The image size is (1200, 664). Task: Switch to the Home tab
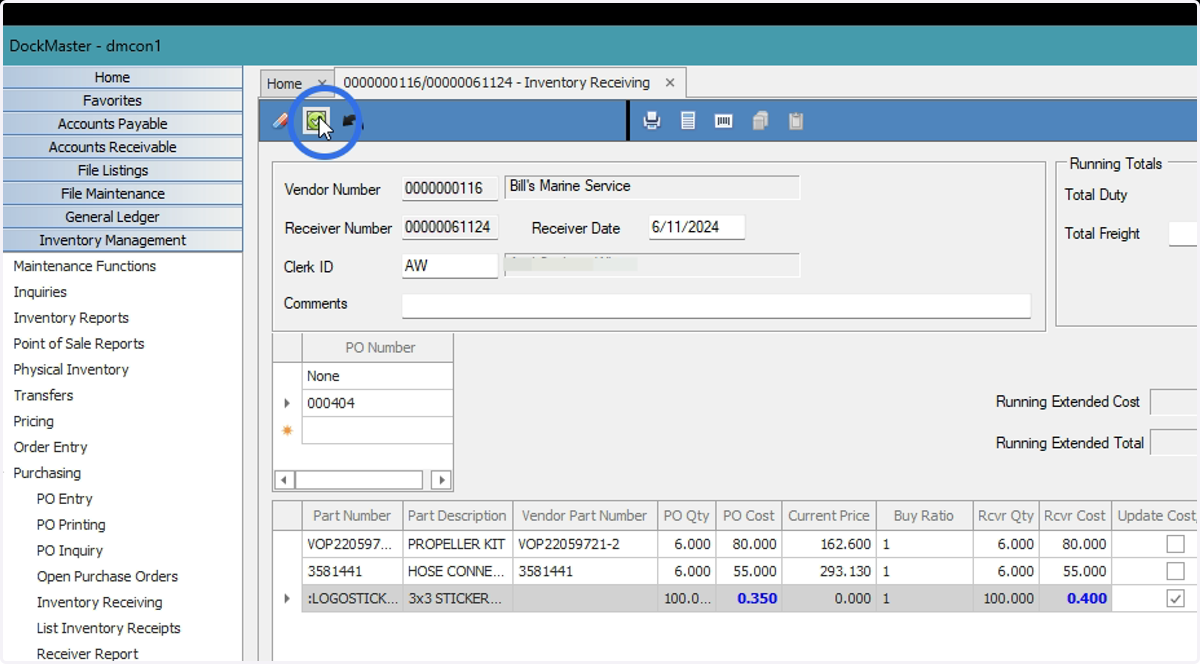(285, 84)
